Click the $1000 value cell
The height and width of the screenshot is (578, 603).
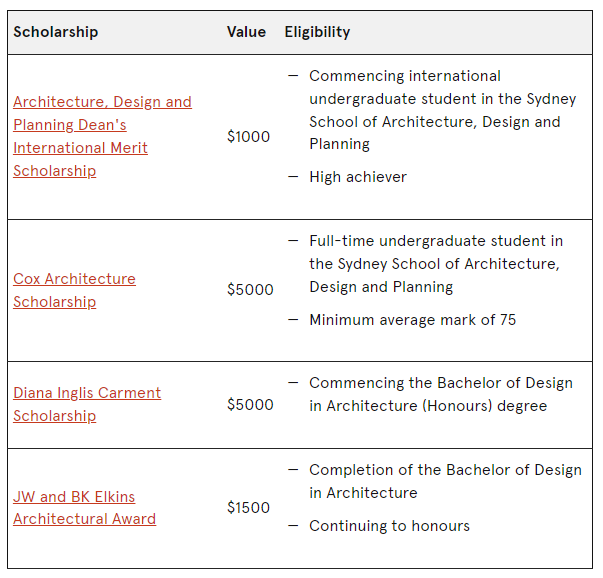[248, 137]
